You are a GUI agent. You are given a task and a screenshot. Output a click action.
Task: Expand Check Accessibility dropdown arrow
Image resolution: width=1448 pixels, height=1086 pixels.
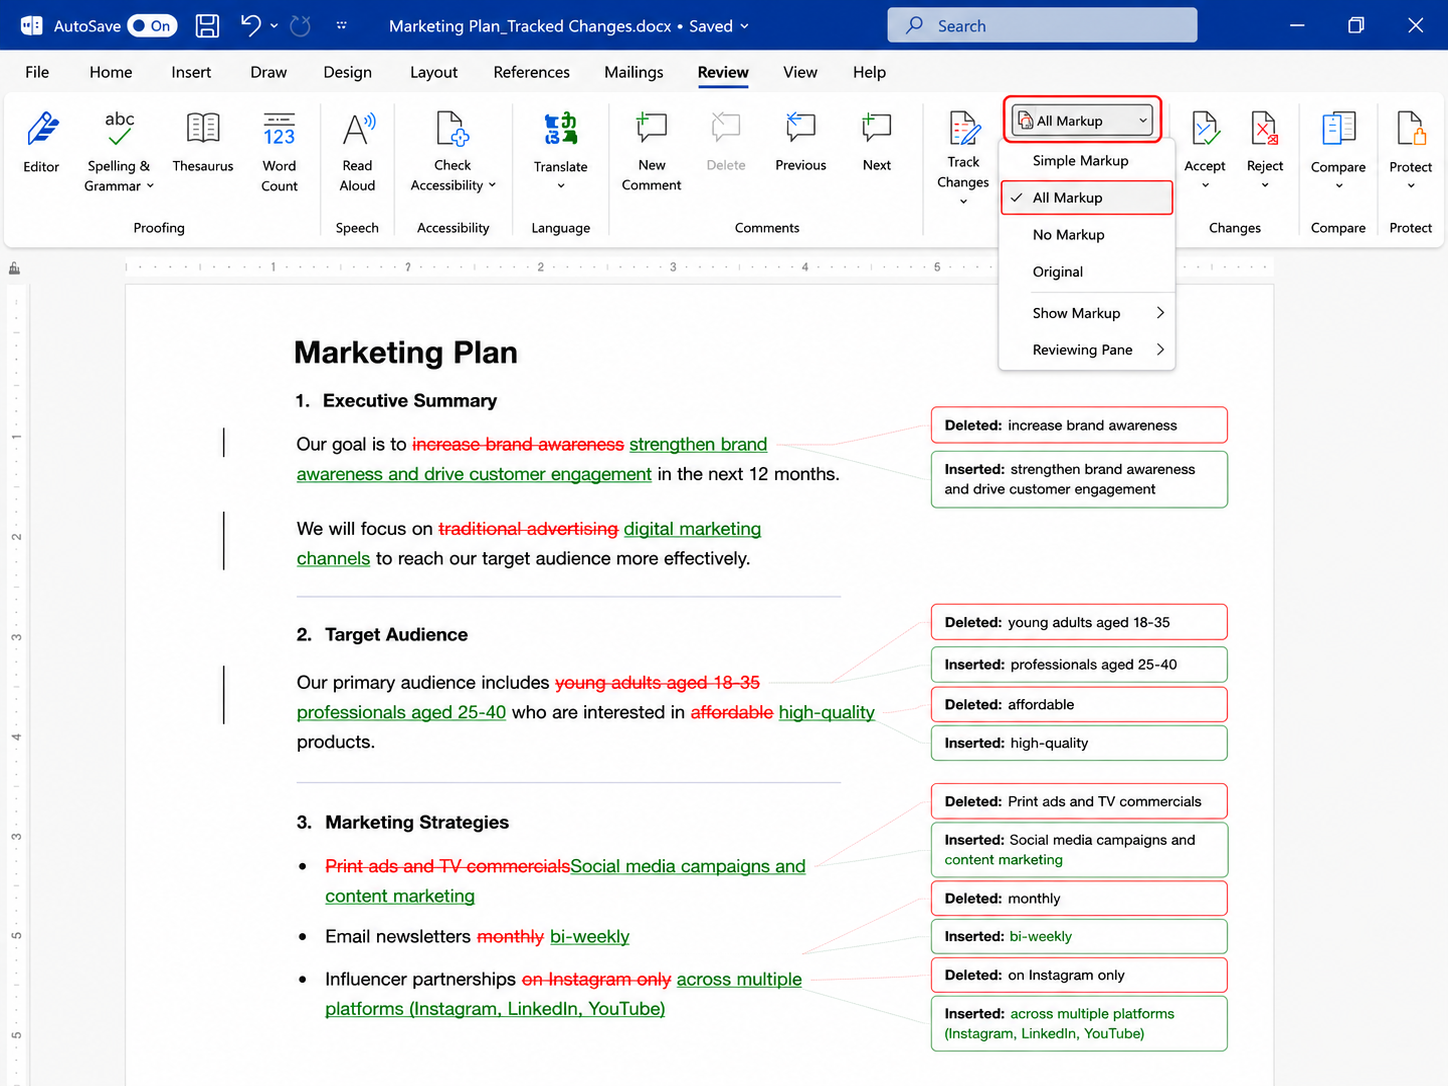492,186
